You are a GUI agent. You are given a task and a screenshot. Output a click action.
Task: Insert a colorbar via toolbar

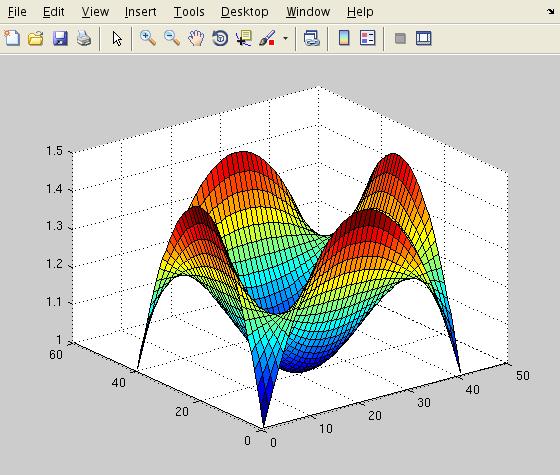pyautogui.click(x=344, y=38)
